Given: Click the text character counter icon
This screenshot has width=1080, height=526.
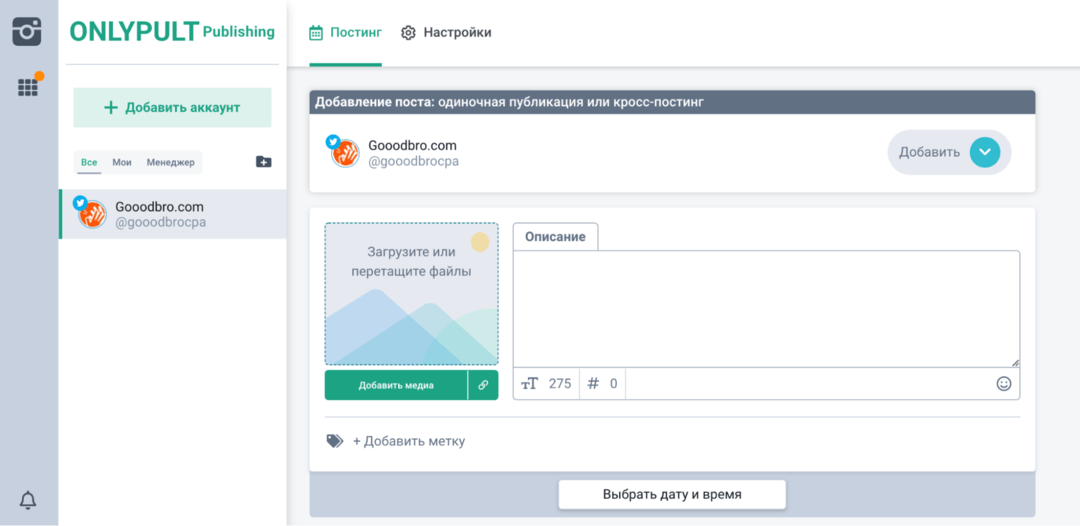Looking at the screenshot, I should pyautogui.click(x=530, y=383).
